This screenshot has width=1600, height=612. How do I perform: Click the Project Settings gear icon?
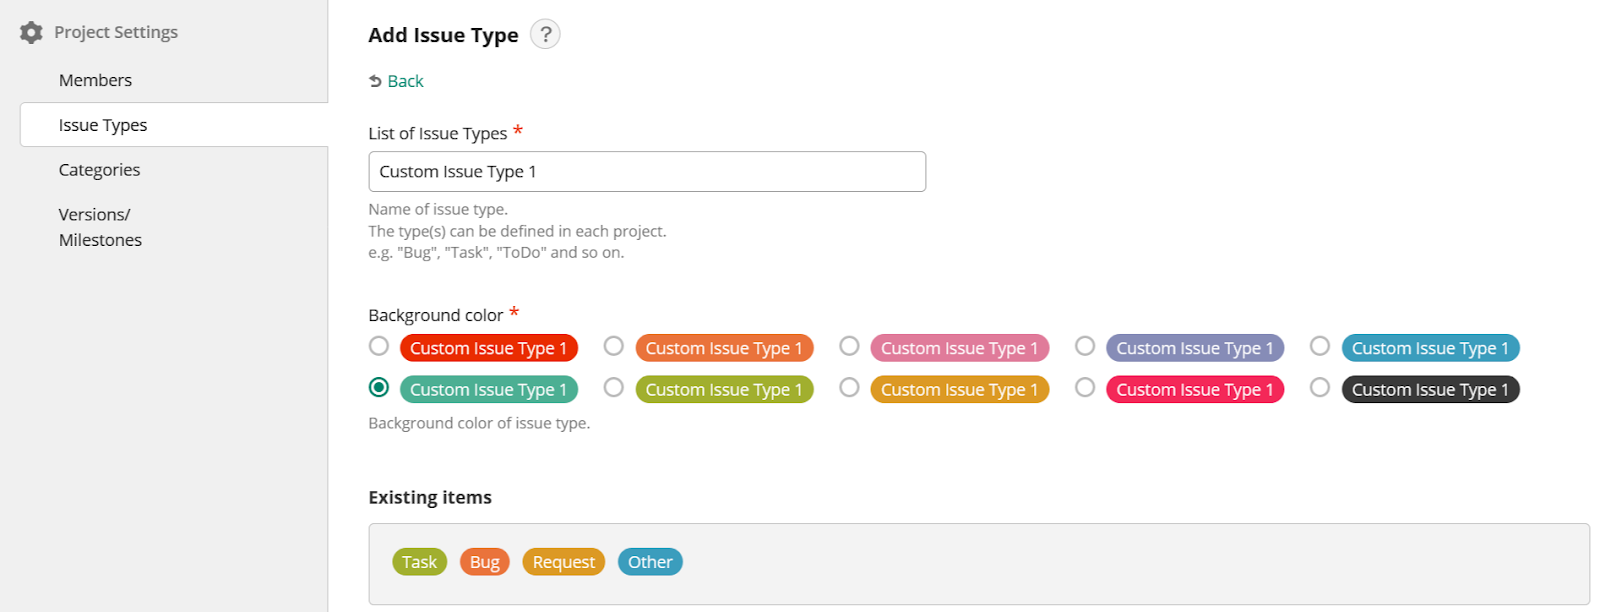click(32, 32)
